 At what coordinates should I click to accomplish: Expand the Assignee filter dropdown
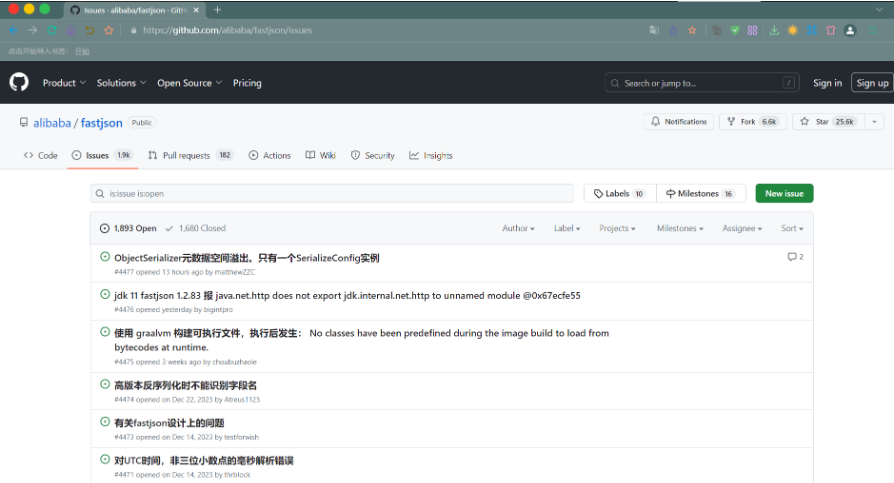point(742,228)
